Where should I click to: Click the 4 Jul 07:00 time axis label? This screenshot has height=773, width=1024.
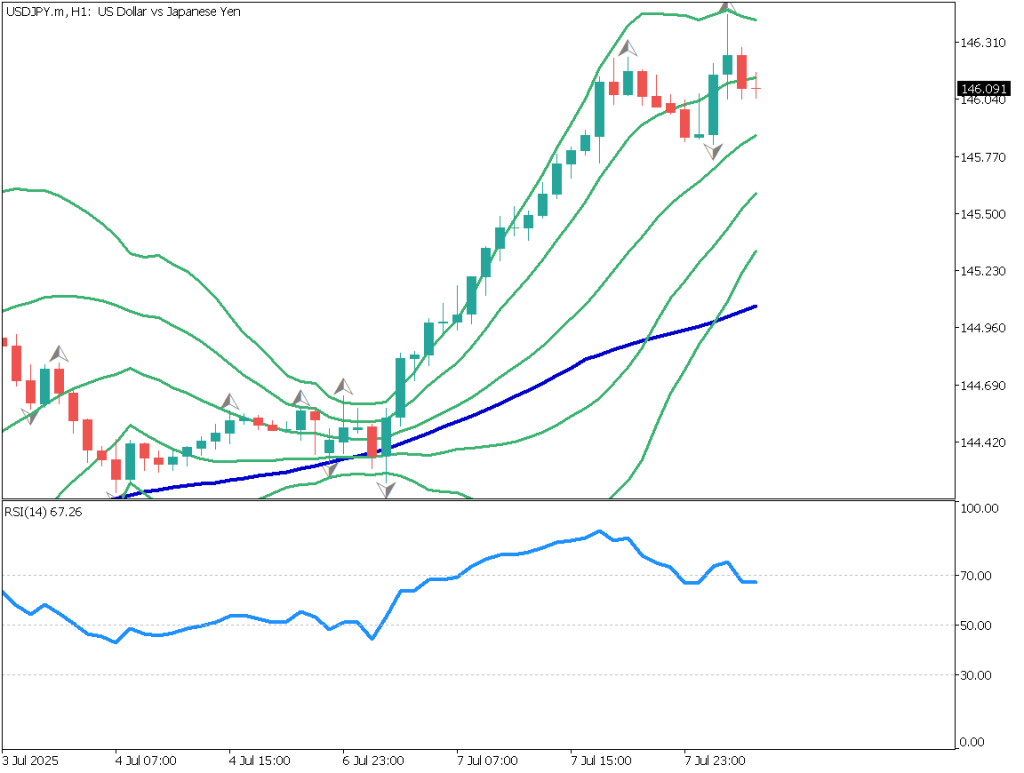(146, 761)
